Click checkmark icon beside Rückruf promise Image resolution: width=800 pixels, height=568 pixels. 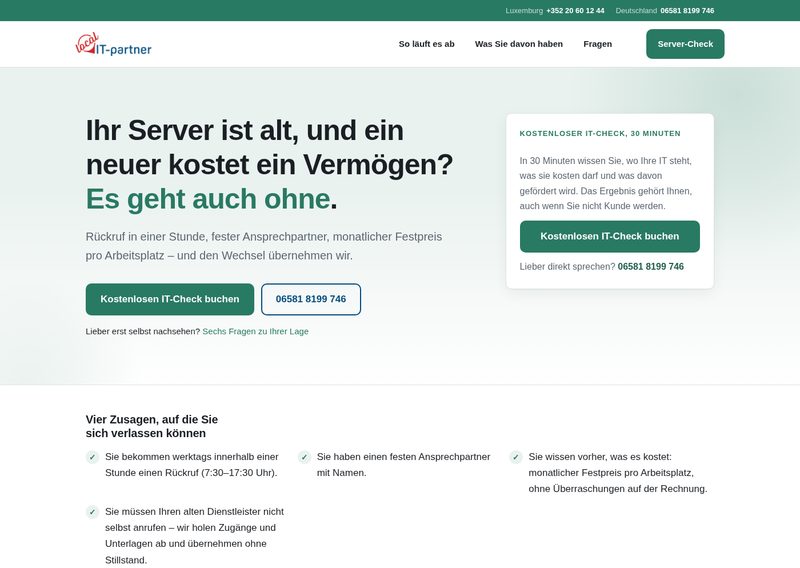(92, 457)
